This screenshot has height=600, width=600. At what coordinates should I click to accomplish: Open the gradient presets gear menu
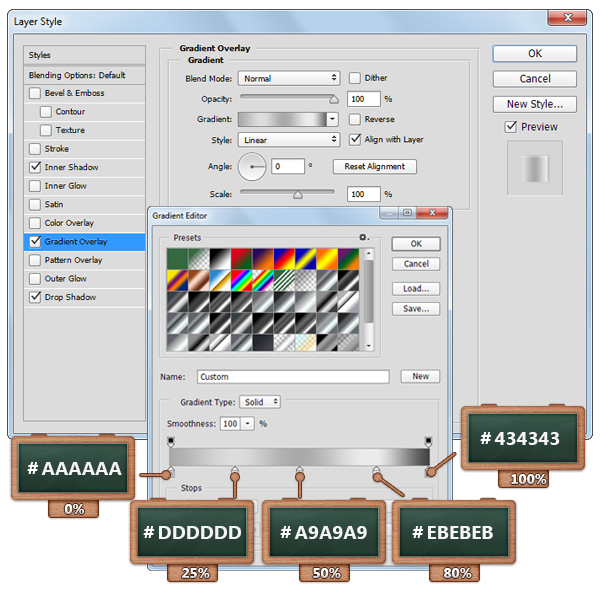pyautogui.click(x=365, y=238)
